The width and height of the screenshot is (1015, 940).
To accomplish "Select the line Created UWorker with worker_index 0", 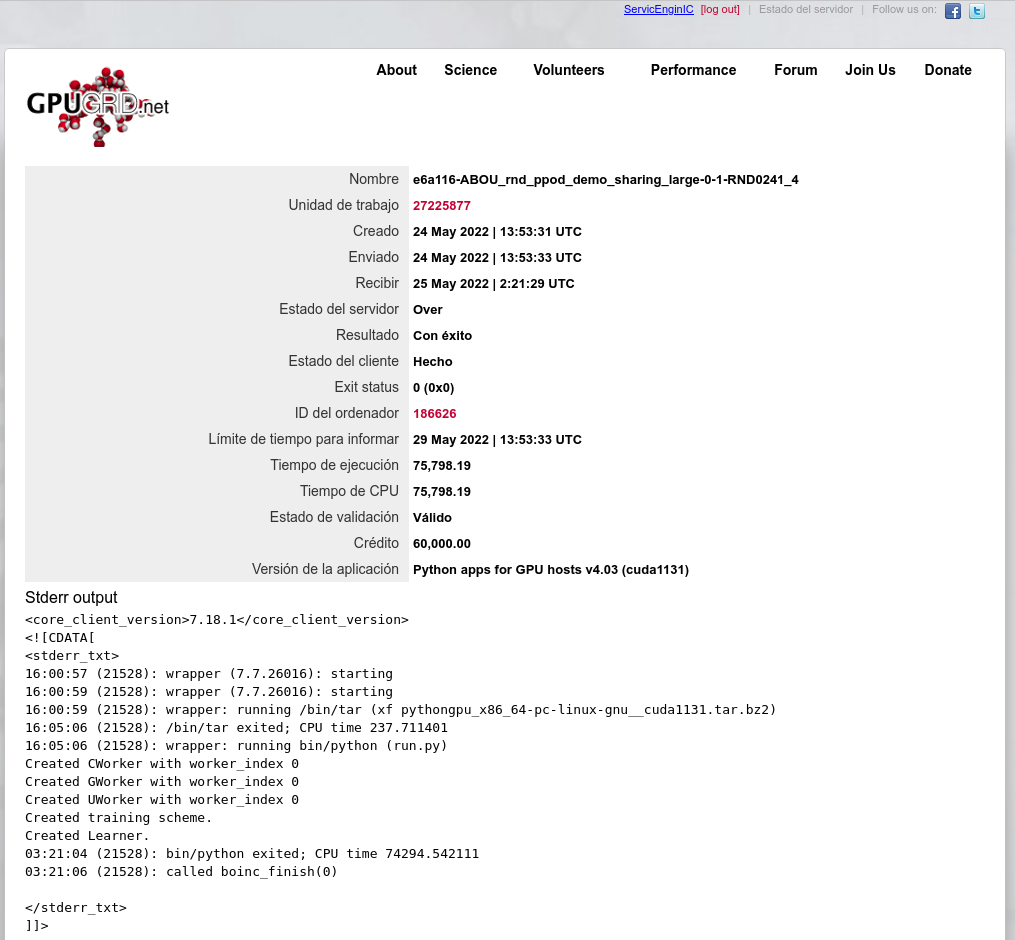I will click(x=162, y=800).
